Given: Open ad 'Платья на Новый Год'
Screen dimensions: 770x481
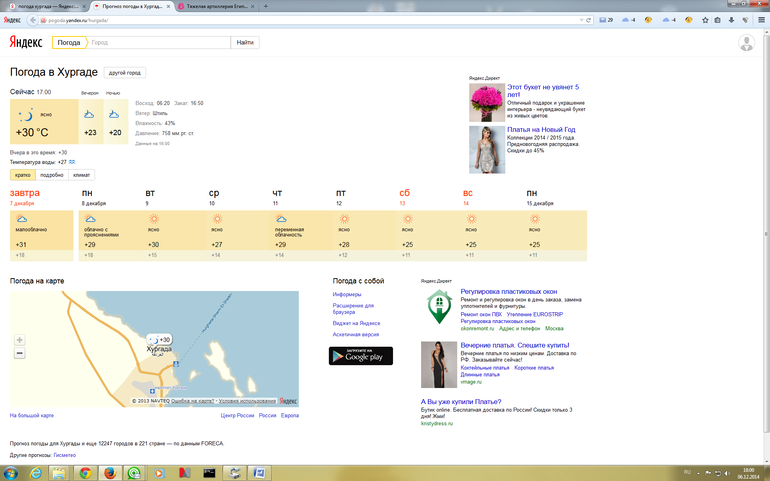Looking at the screenshot, I should point(541,130).
